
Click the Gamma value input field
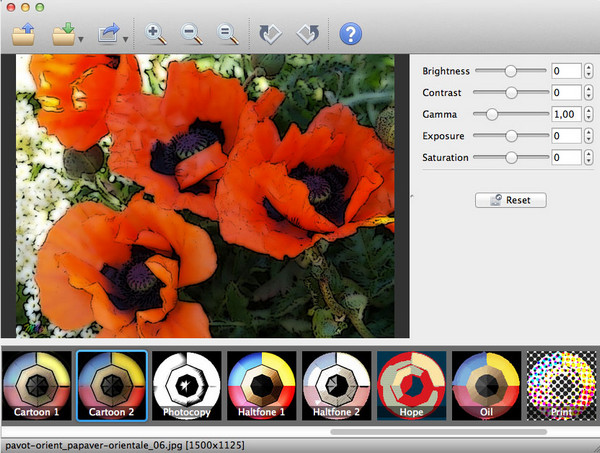(x=566, y=114)
